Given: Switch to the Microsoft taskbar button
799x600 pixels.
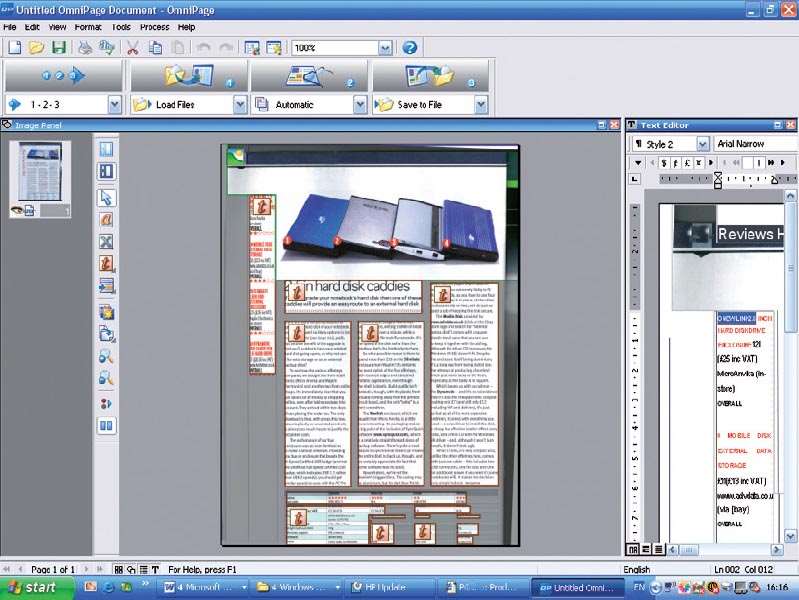Looking at the screenshot, I should coord(204,588).
